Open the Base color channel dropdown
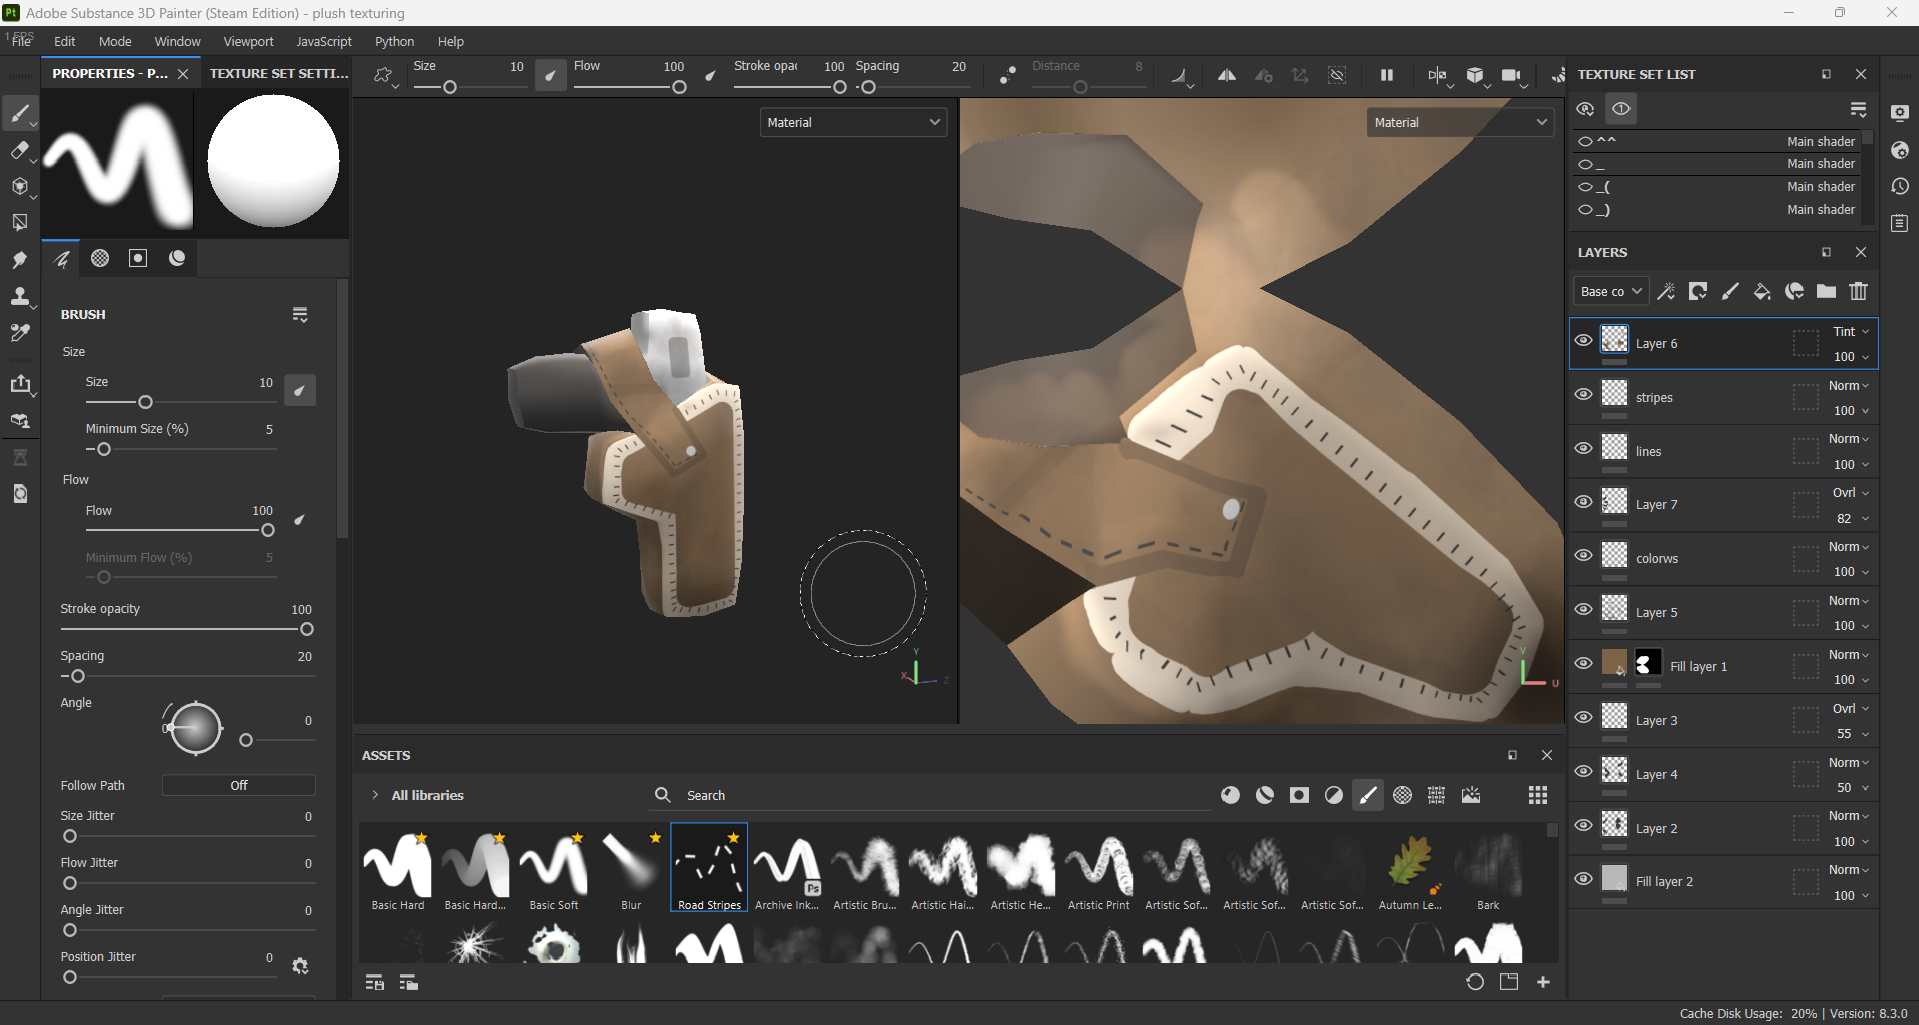This screenshot has width=1919, height=1025. point(1610,291)
